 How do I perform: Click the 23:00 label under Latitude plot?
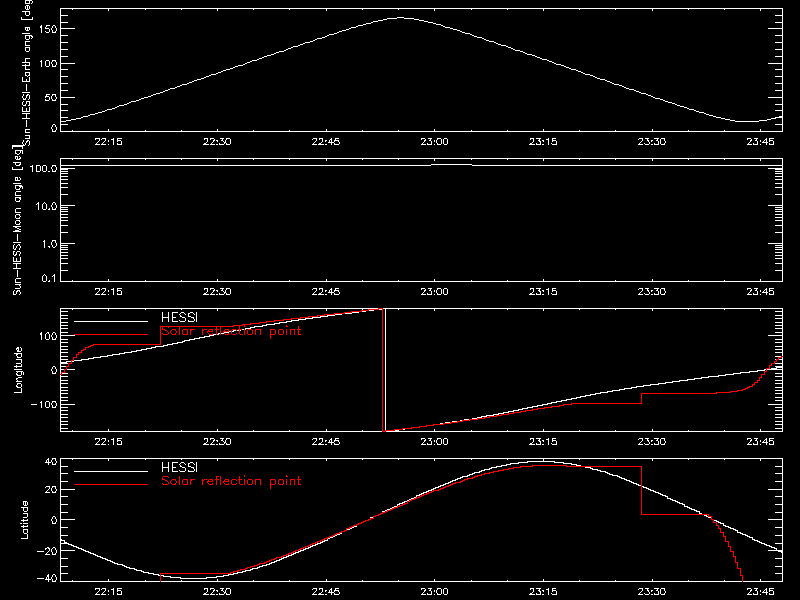coord(434,592)
